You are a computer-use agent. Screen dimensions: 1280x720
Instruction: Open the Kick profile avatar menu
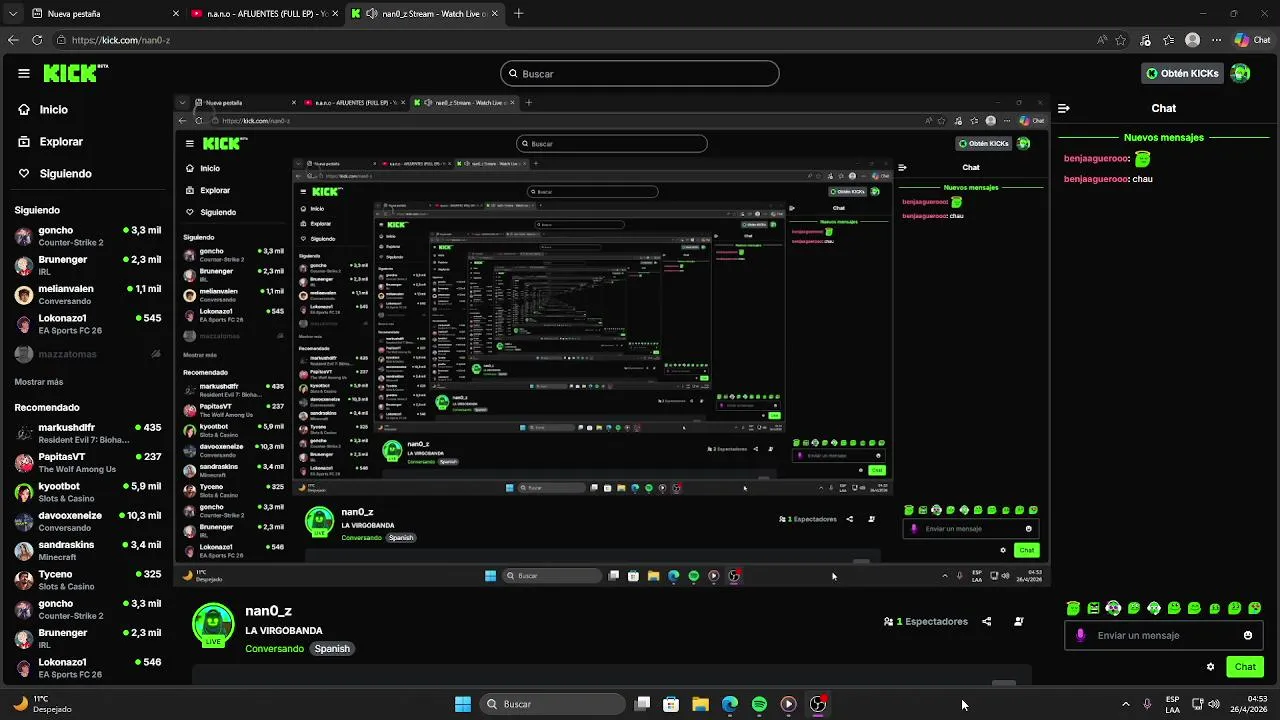coord(1241,73)
